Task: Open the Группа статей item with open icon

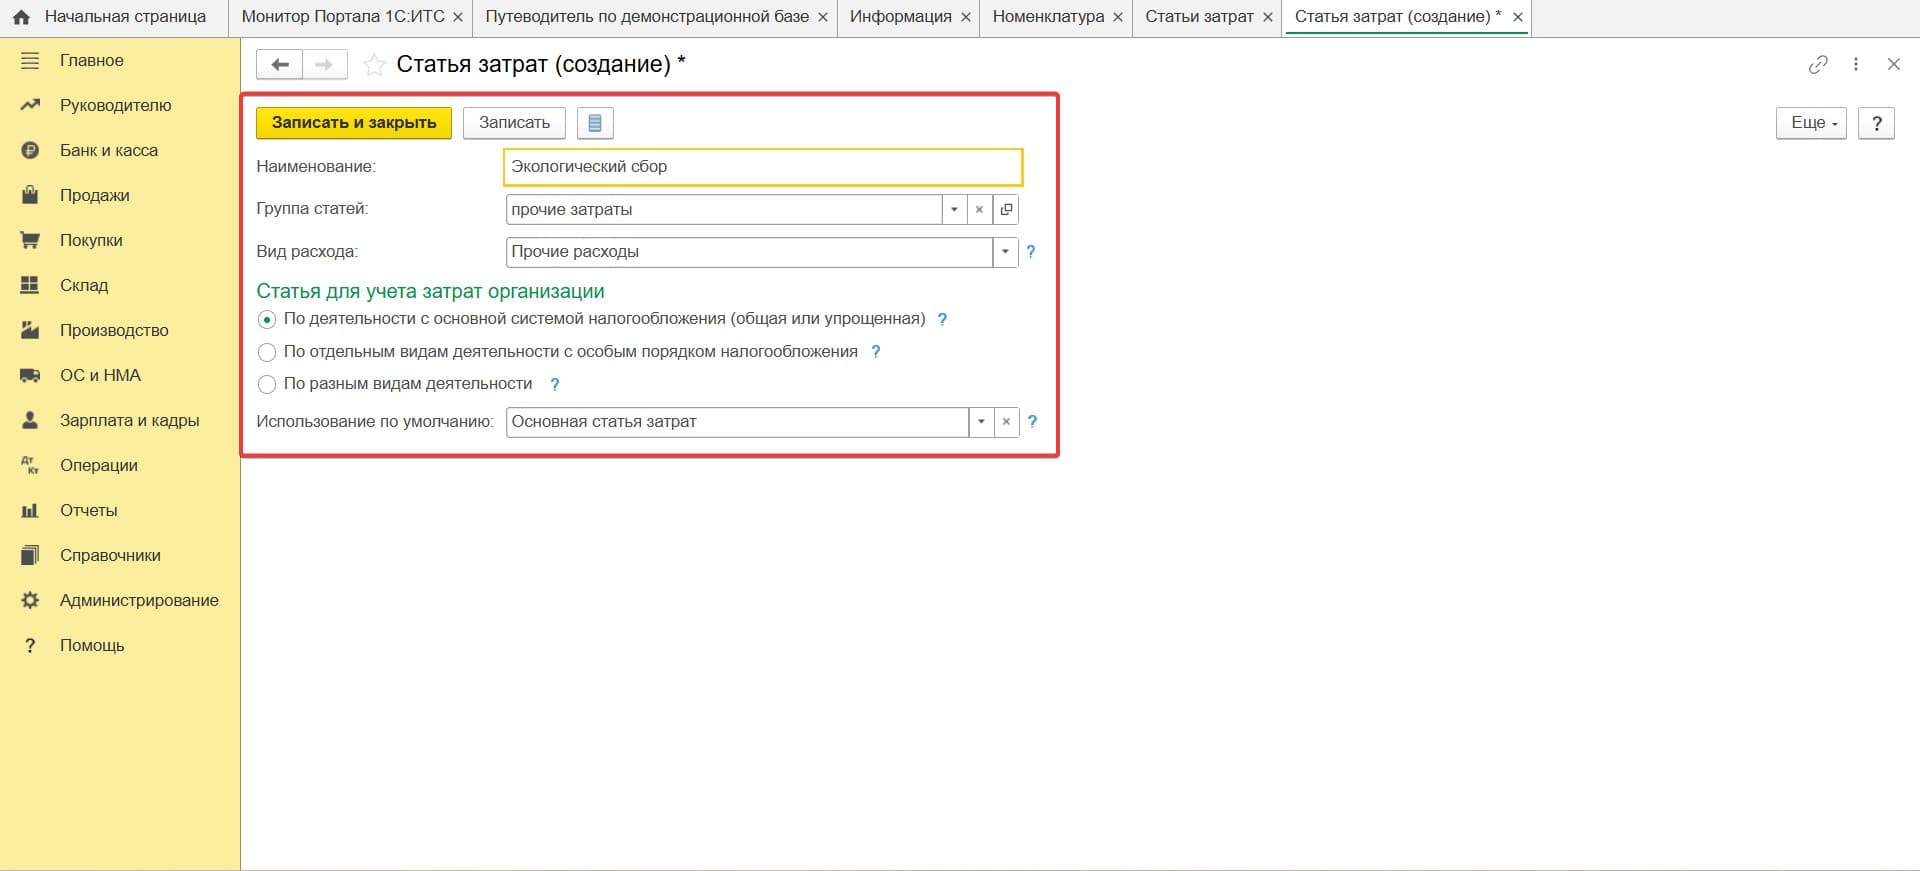Action: pos(1006,210)
